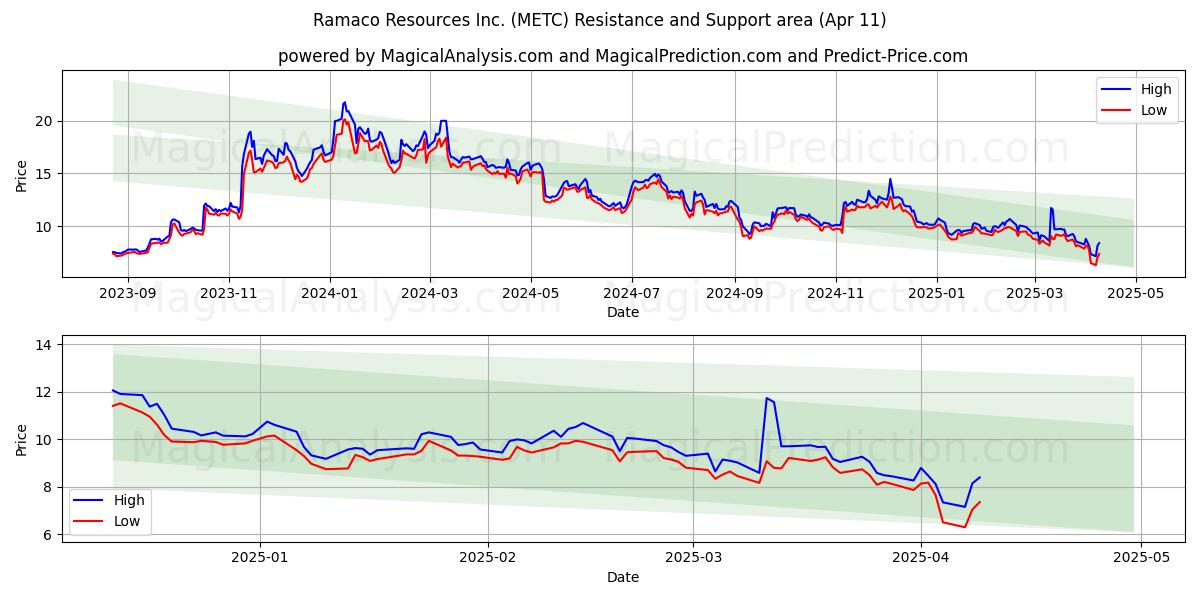Click the March 2025 spike in lower chart High line

pos(767,398)
